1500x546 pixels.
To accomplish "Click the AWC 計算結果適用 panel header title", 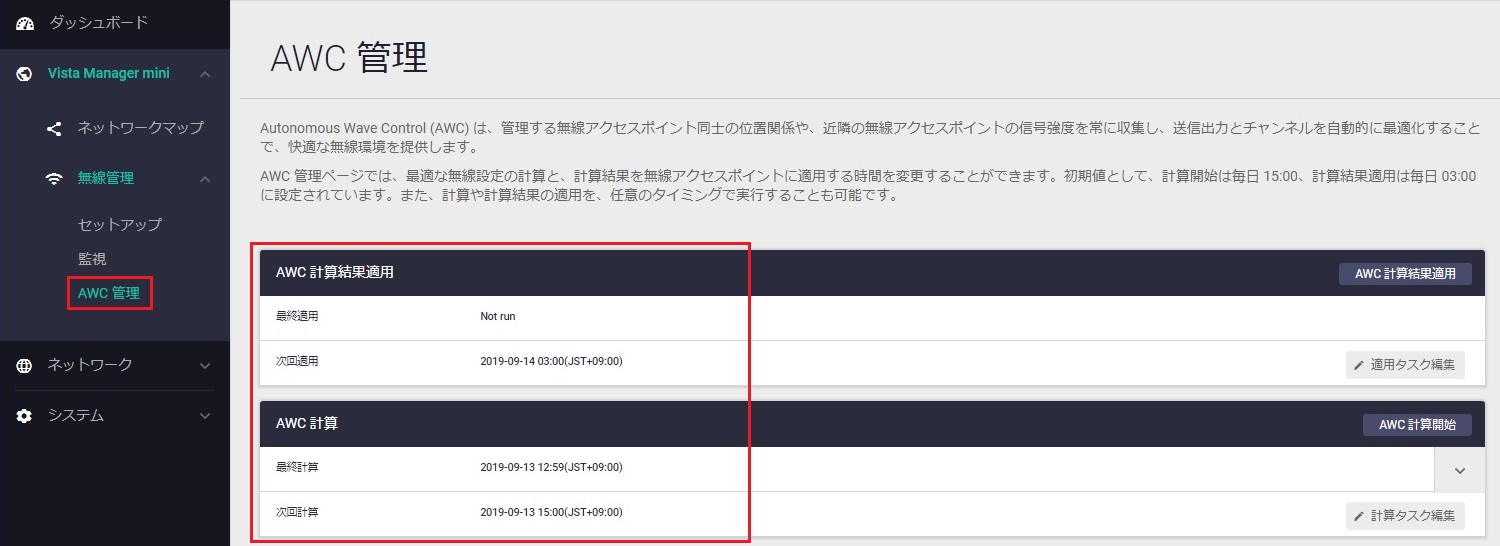I will point(335,272).
